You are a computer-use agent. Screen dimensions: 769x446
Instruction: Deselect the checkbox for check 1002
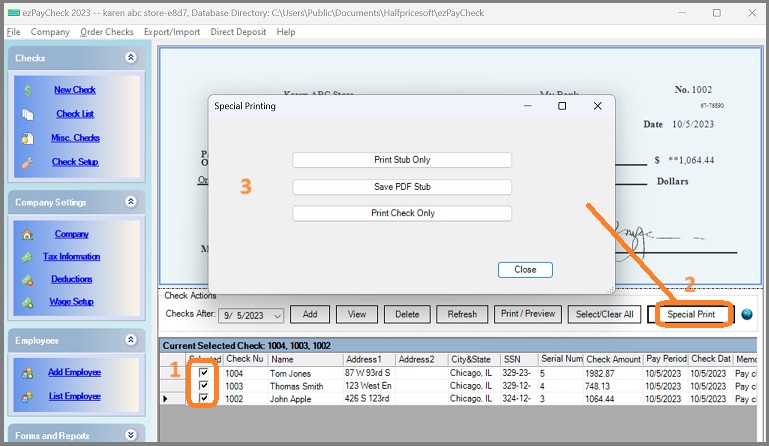click(x=204, y=399)
